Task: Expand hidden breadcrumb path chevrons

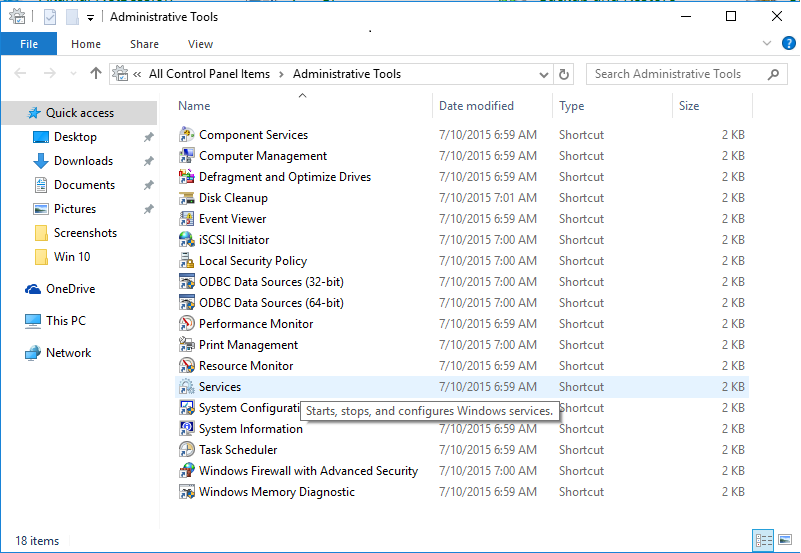Action: (137, 74)
